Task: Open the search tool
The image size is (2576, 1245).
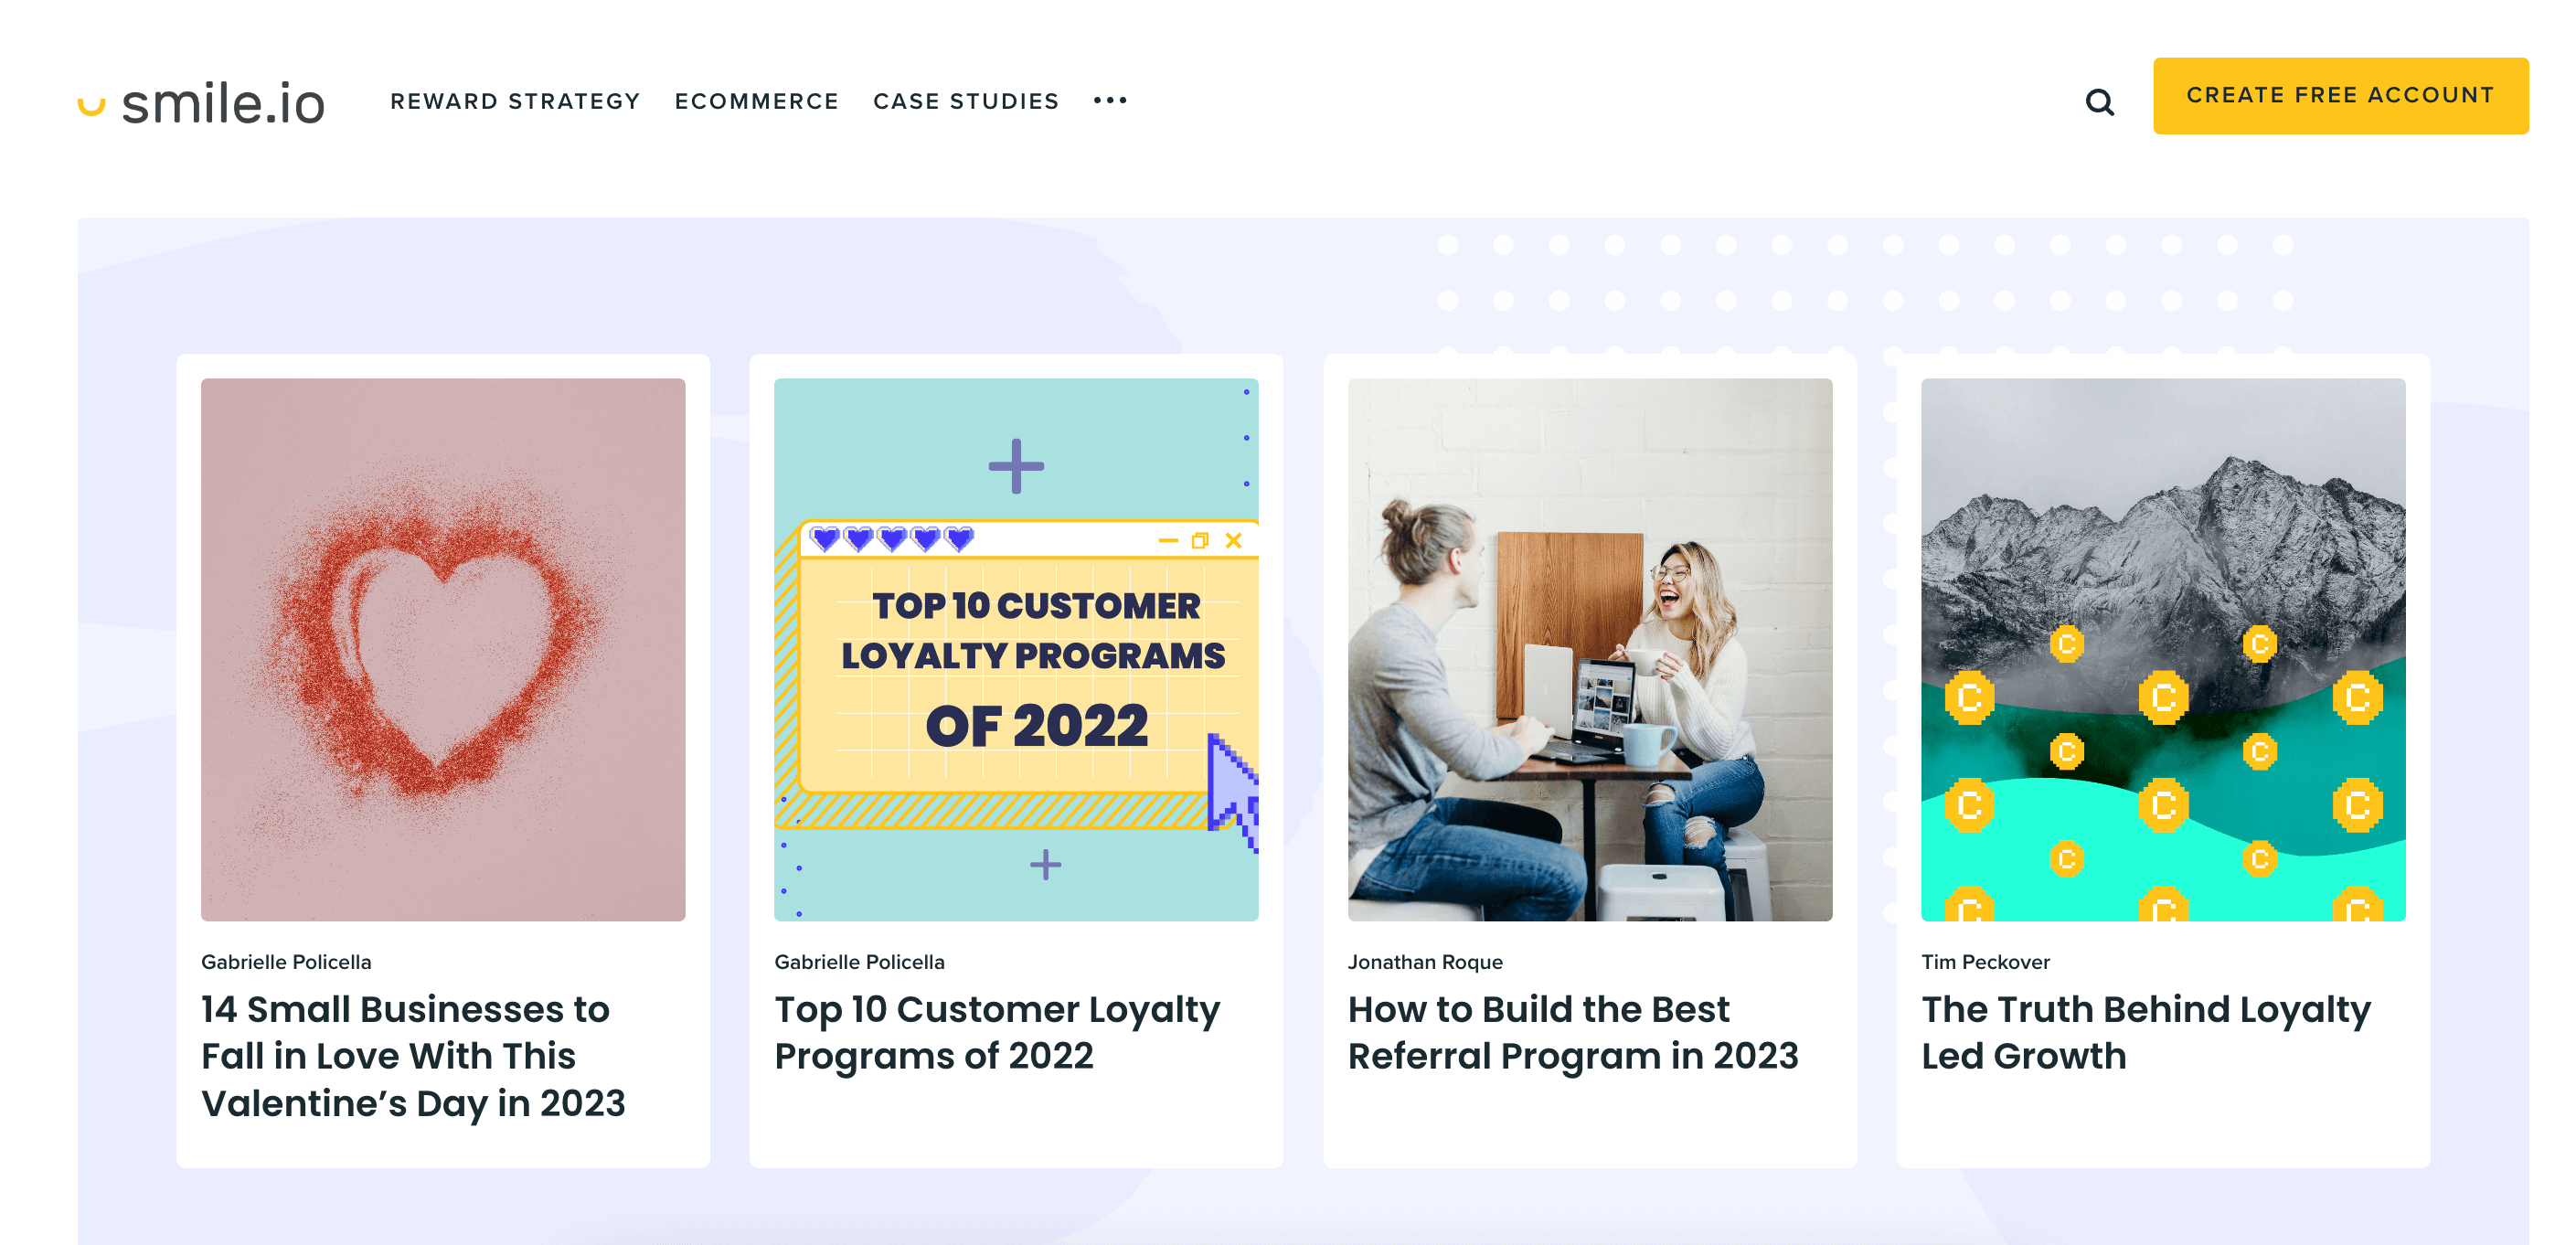Action: [2099, 101]
